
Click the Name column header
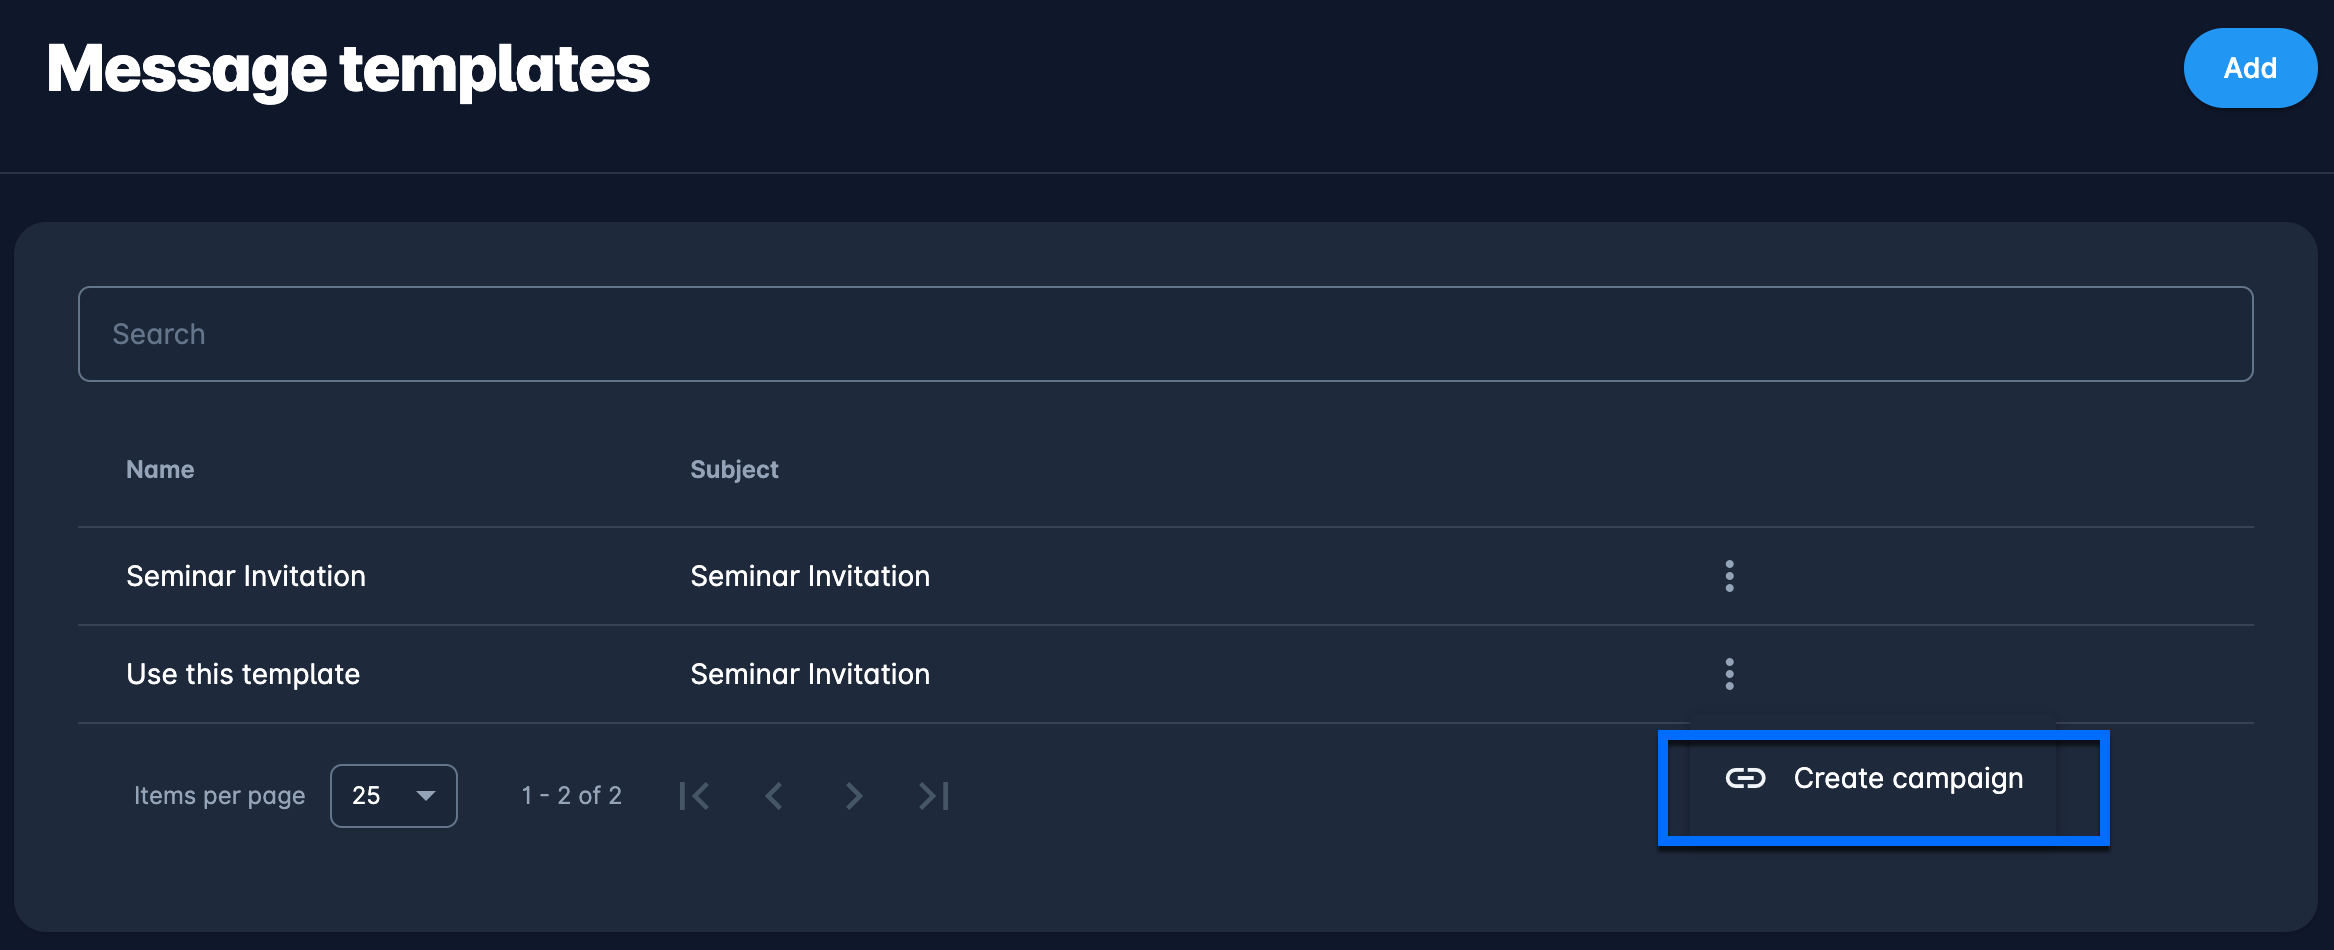pyautogui.click(x=160, y=469)
